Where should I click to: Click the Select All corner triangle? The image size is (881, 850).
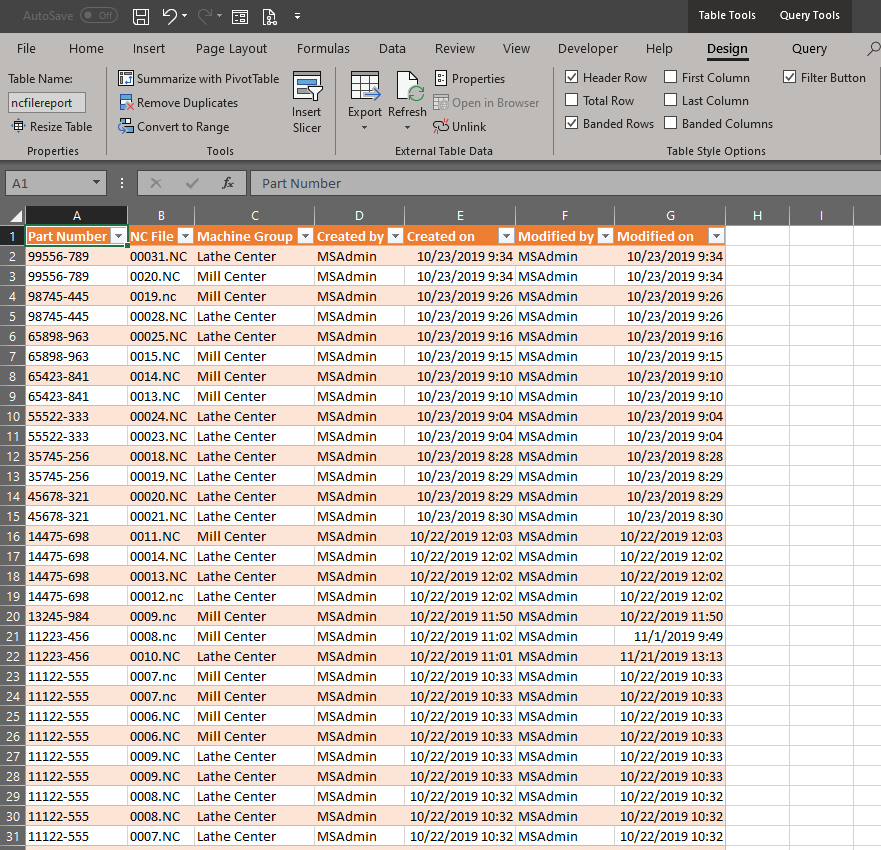[16, 216]
